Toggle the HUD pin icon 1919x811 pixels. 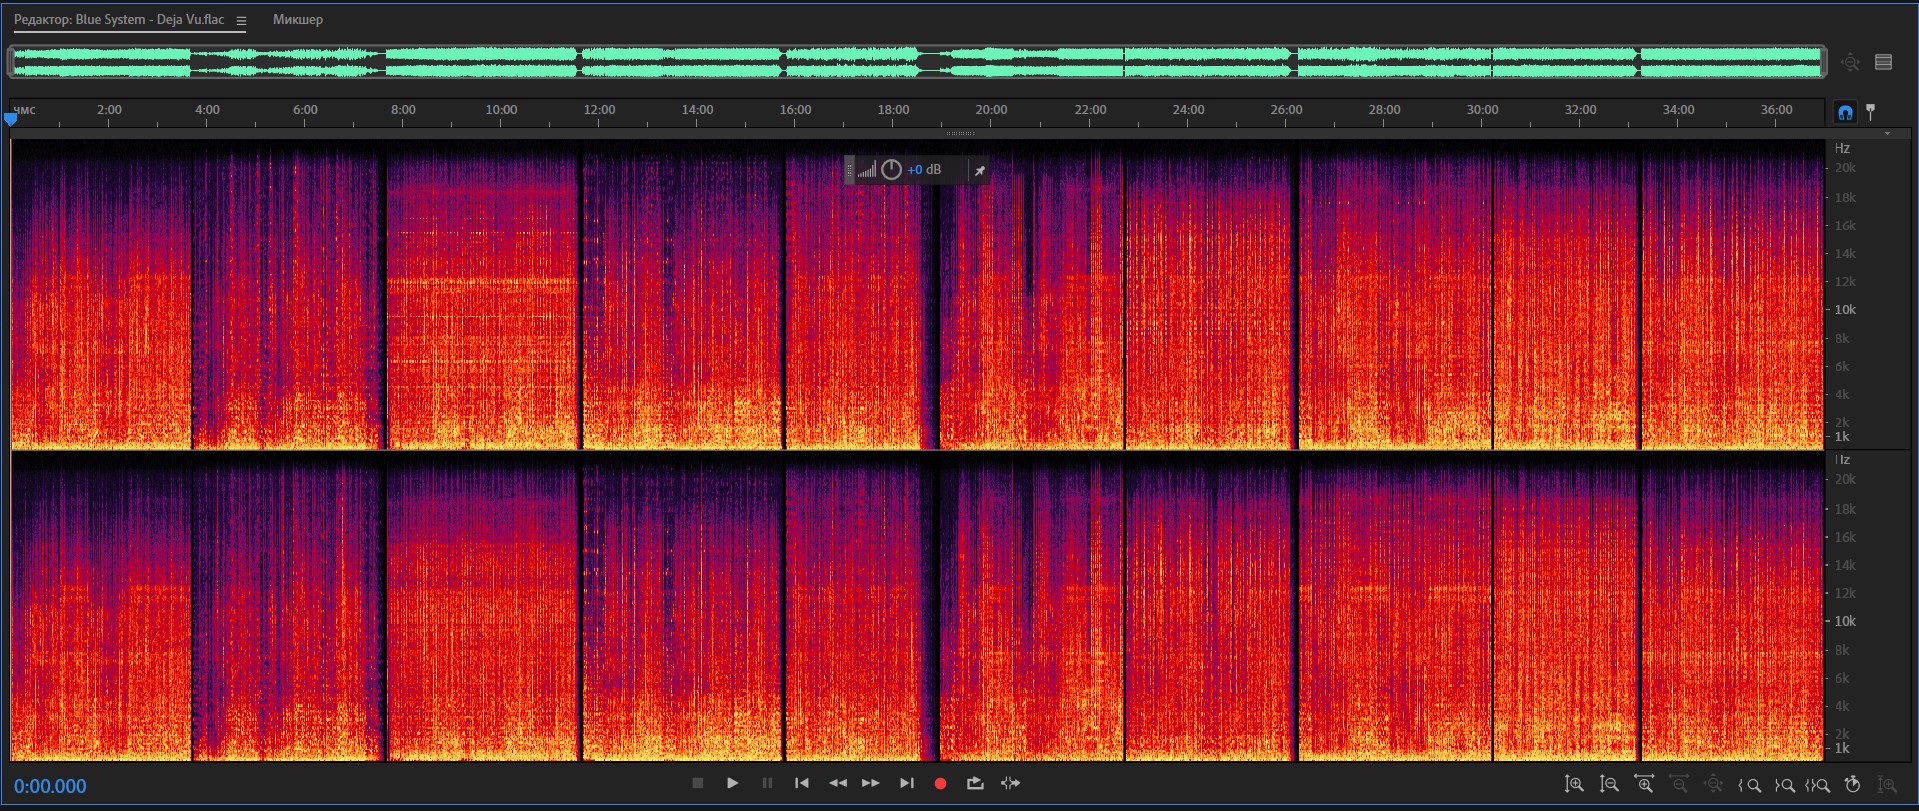click(980, 171)
